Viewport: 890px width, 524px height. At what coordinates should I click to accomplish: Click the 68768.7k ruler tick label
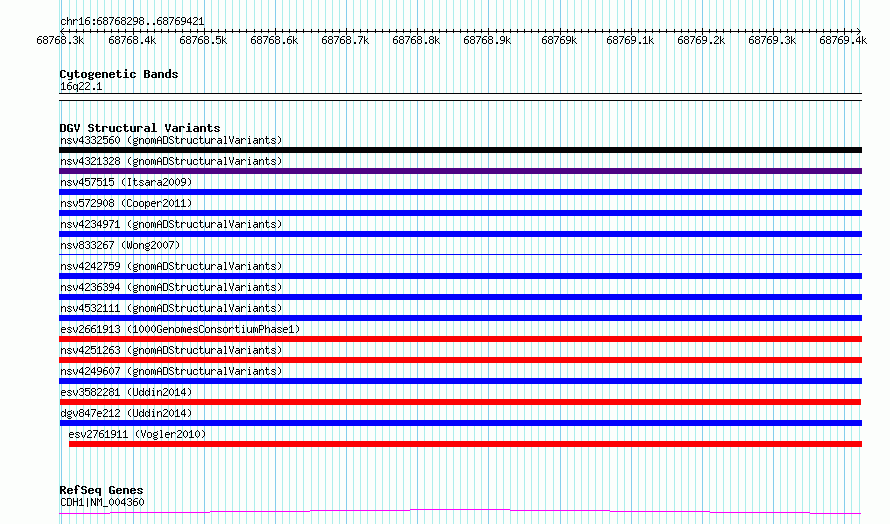coord(345,40)
